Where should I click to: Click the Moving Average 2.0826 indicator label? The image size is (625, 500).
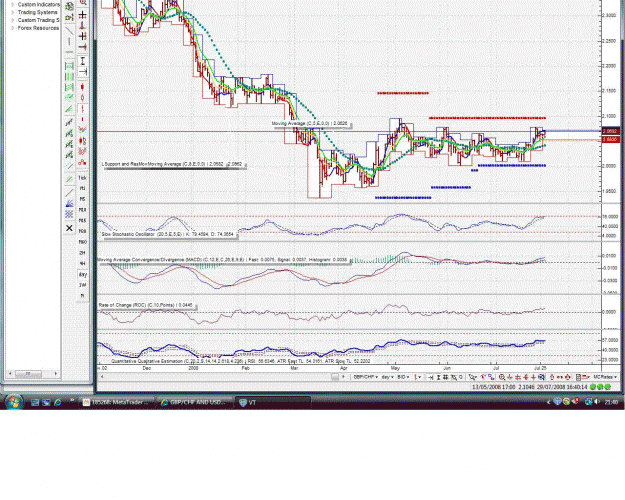pyautogui.click(x=309, y=124)
